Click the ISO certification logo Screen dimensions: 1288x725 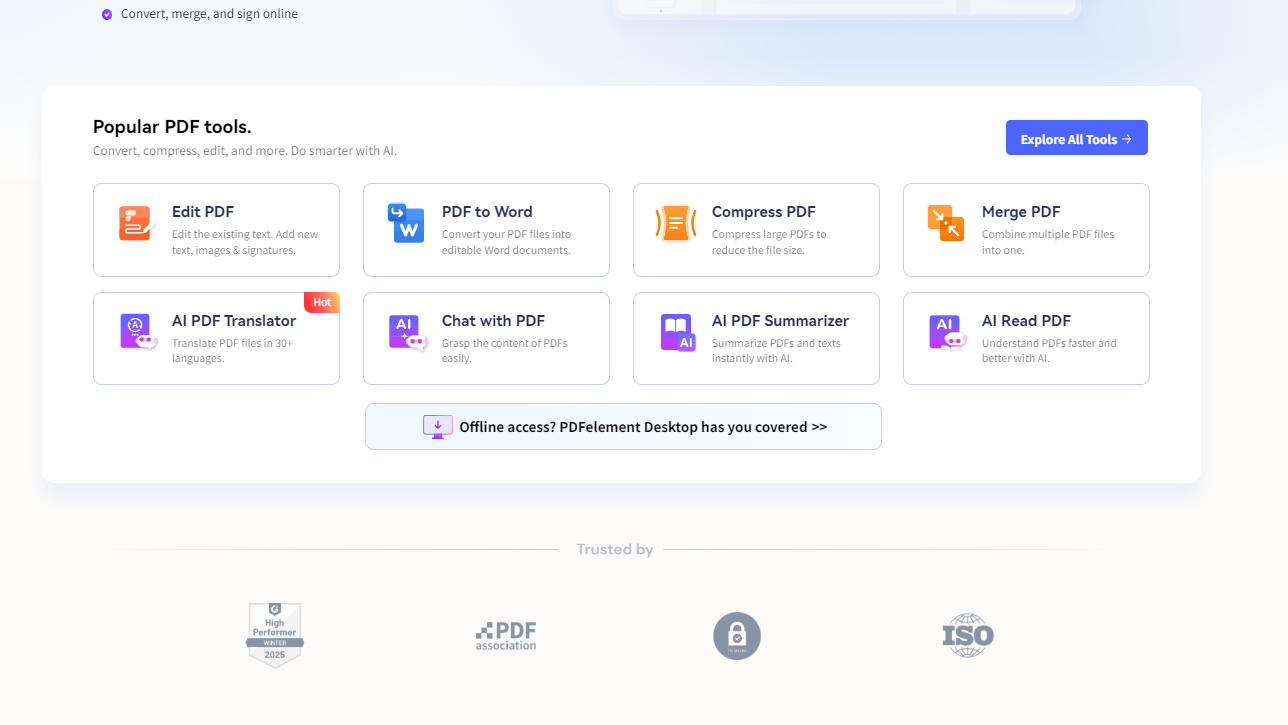(968, 636)
